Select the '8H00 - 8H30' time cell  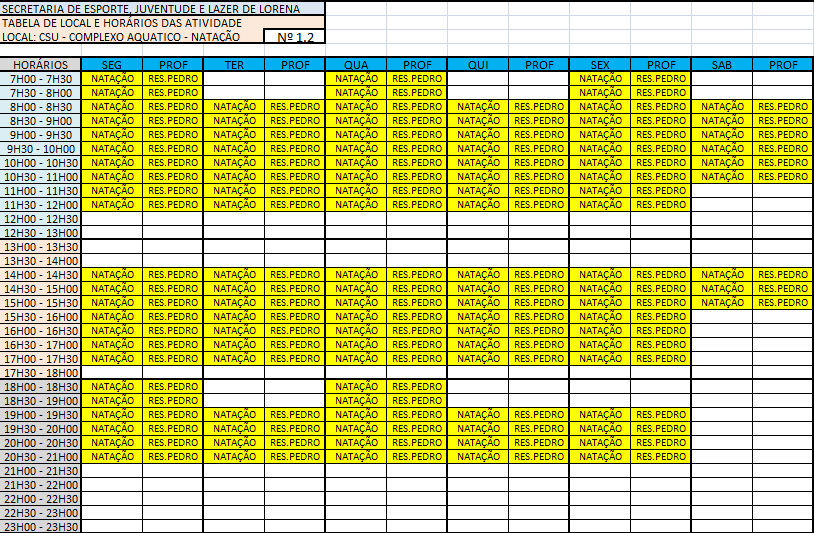pos(40,107)
